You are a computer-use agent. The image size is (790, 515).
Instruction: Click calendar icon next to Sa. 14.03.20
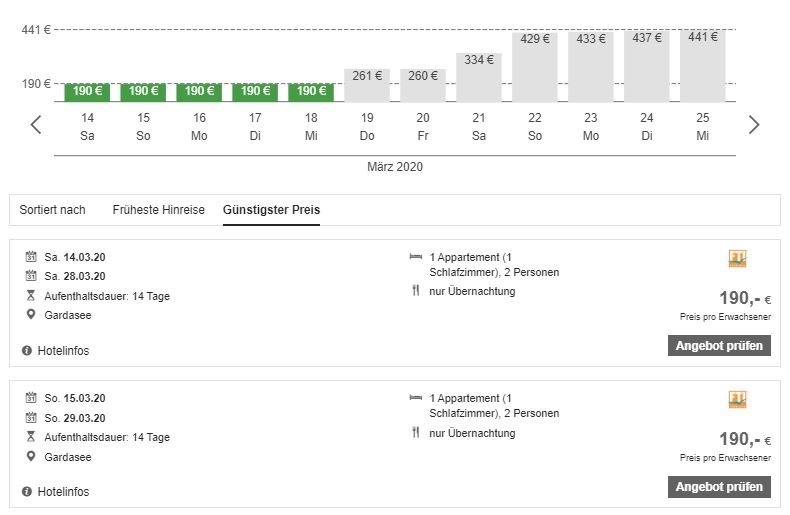31,257
